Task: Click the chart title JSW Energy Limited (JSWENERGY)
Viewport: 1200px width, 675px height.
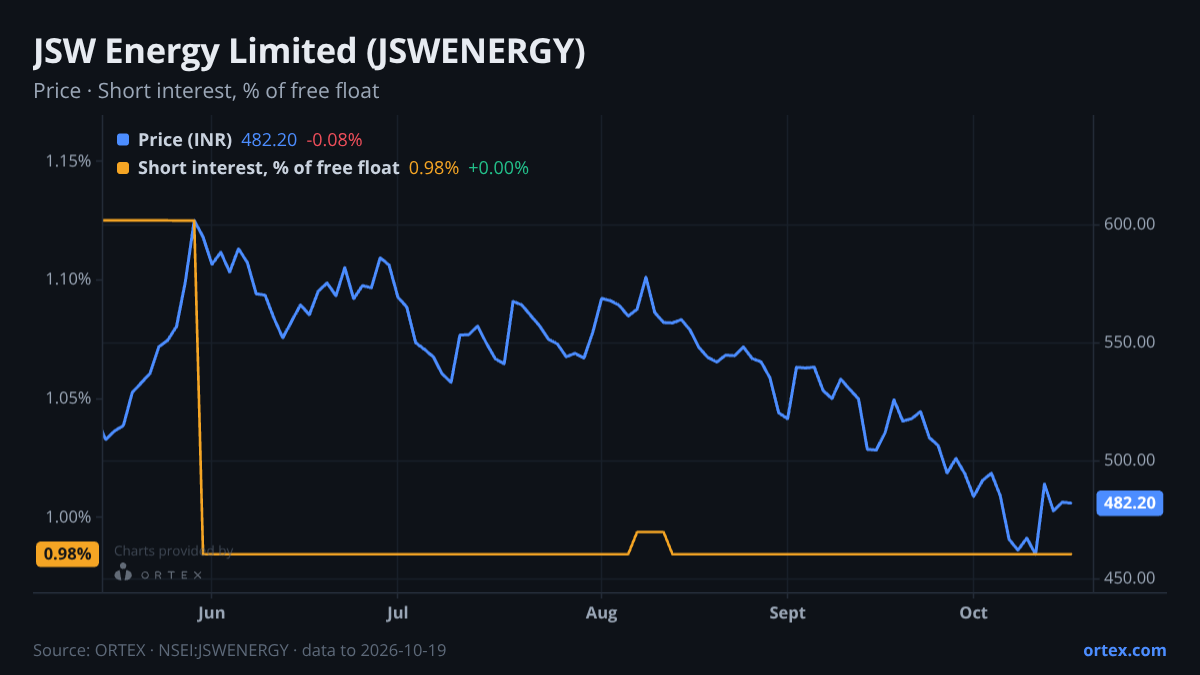Action: coord(309,52)
